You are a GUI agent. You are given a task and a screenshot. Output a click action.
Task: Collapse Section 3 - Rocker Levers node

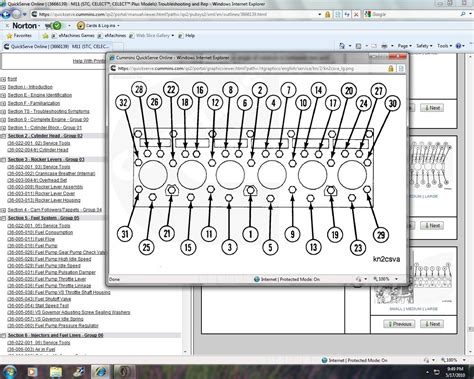3,160
